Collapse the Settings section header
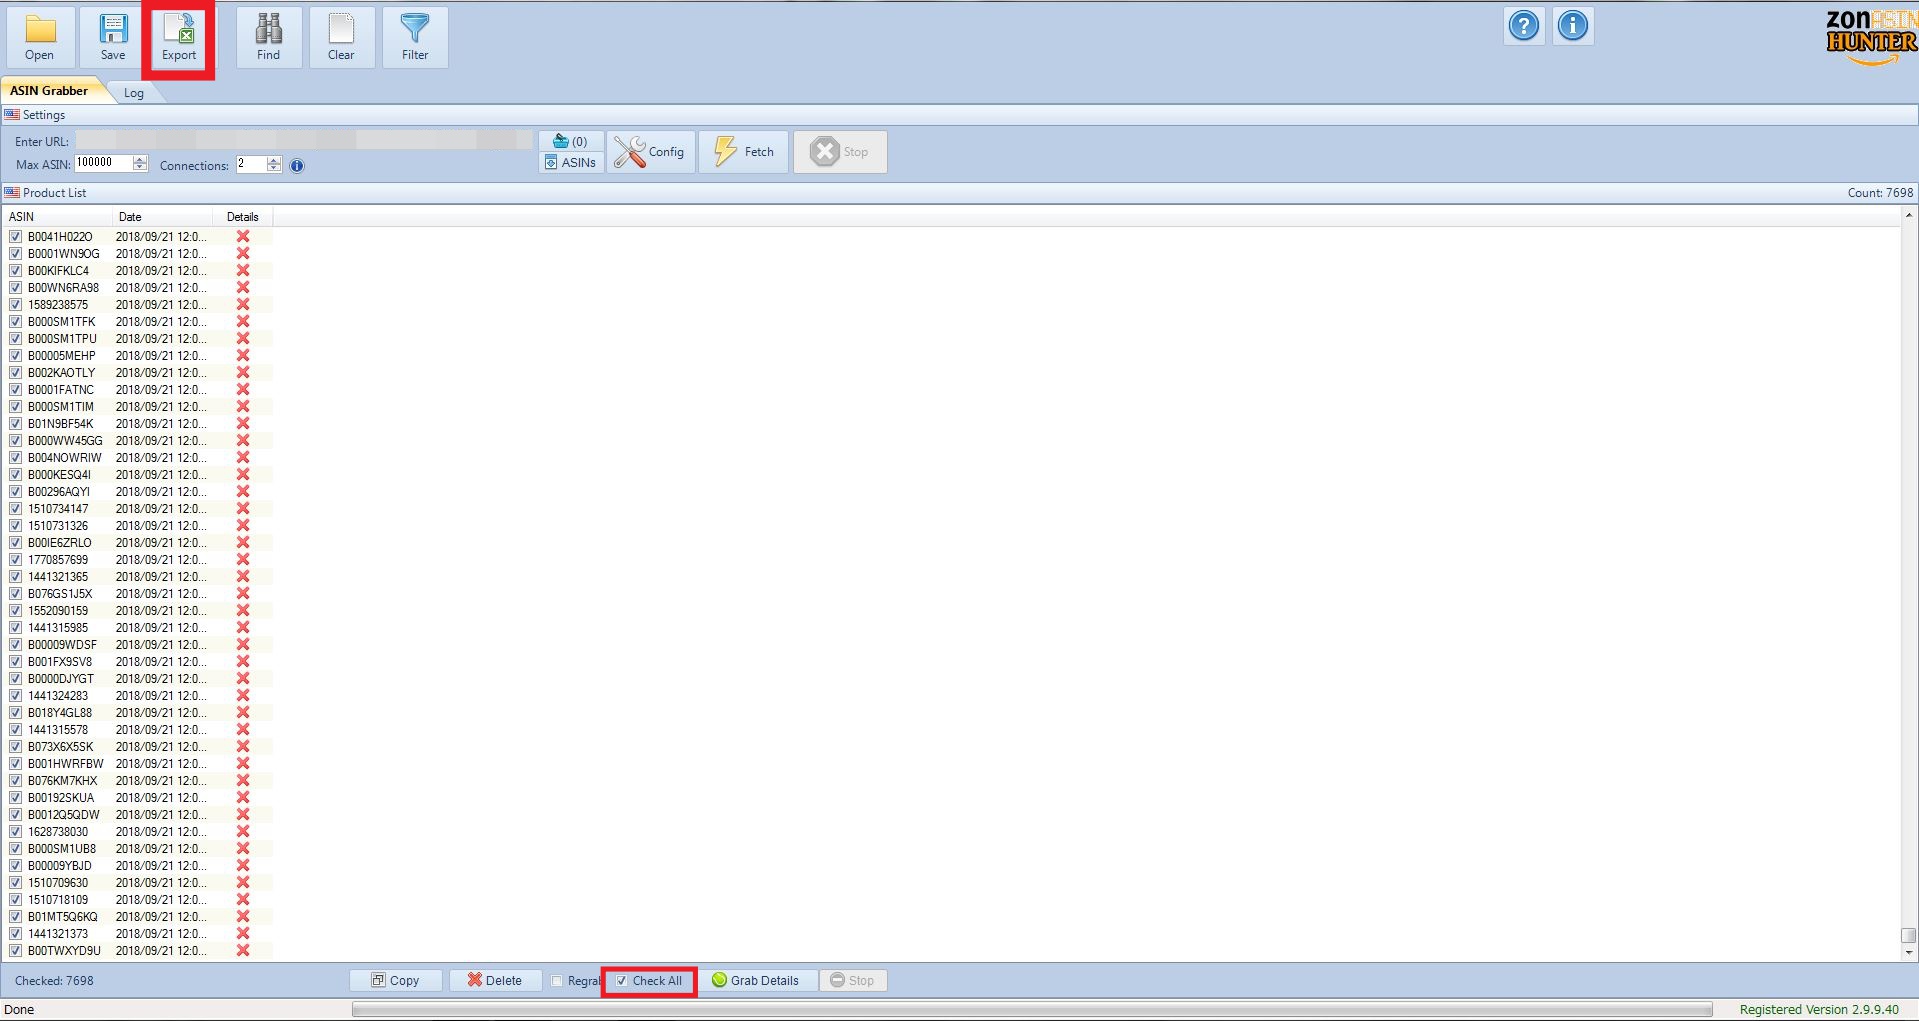 pos(959,115)
